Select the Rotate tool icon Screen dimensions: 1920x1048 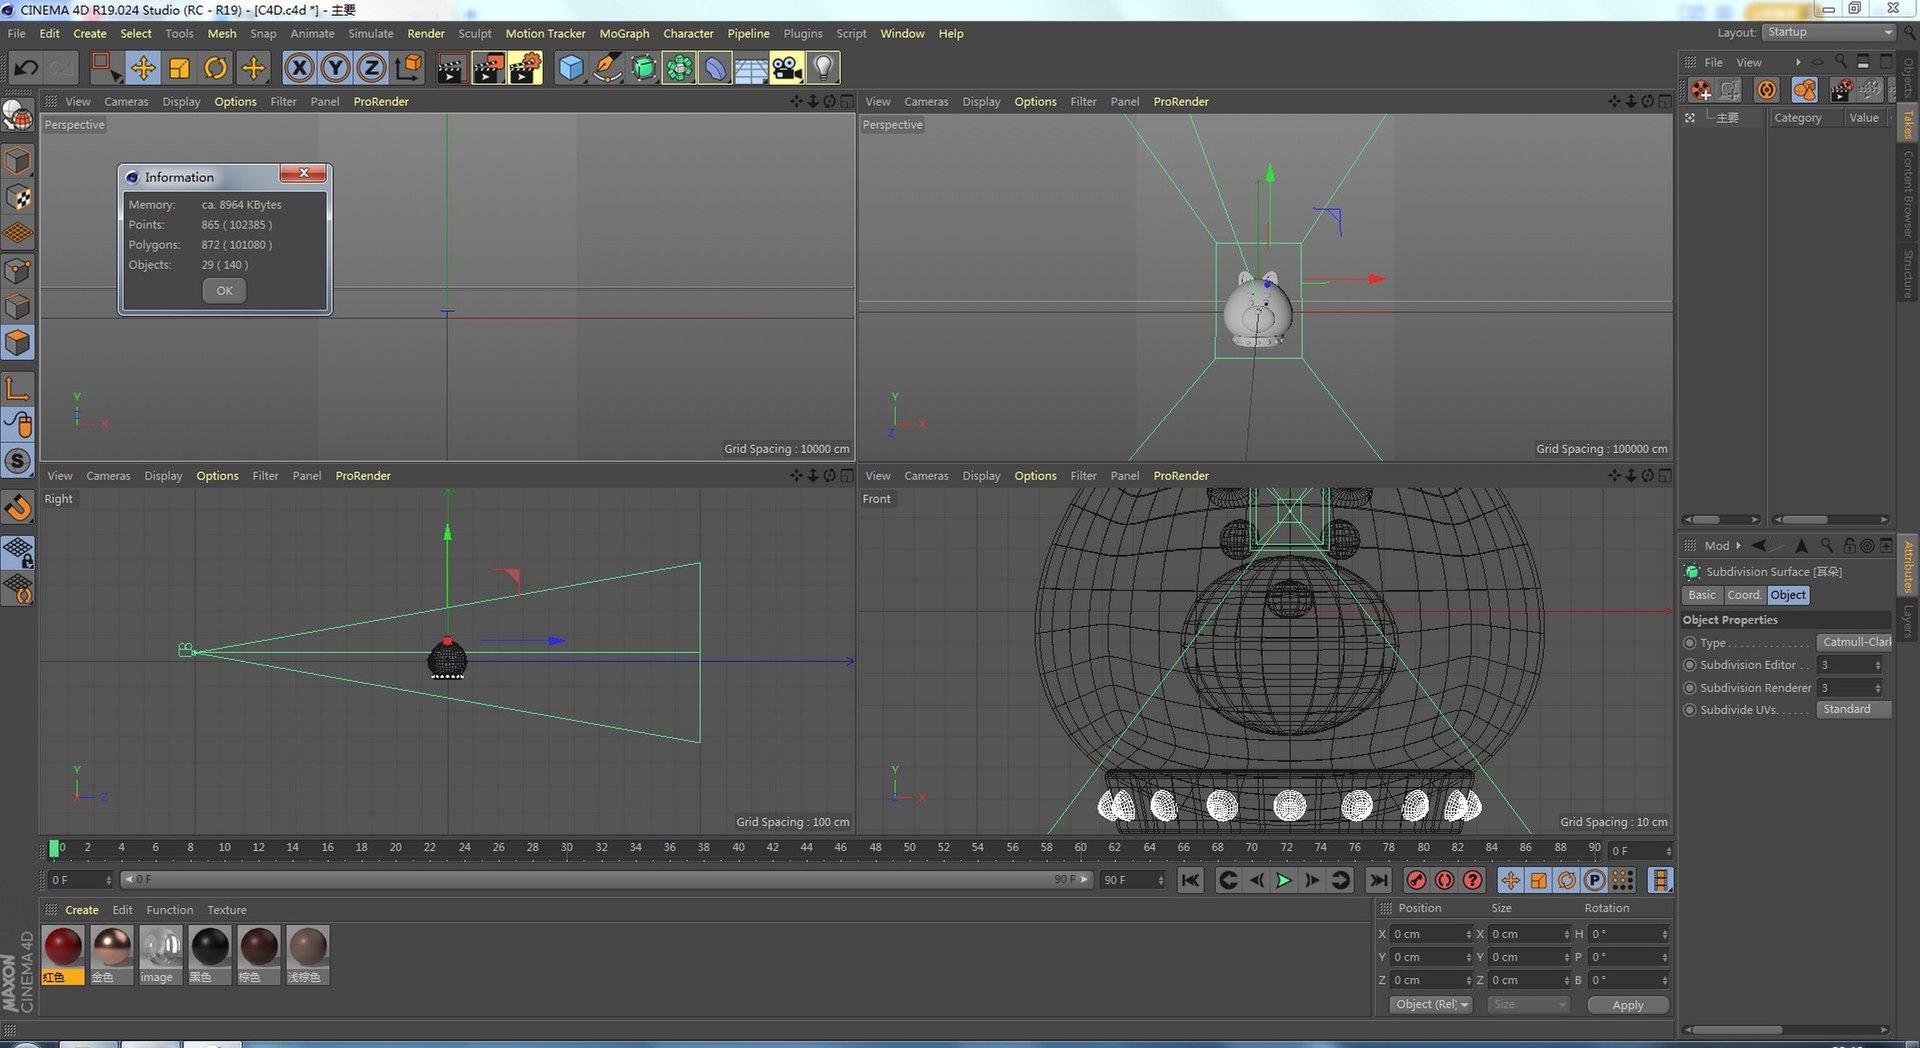pos(215,68)
